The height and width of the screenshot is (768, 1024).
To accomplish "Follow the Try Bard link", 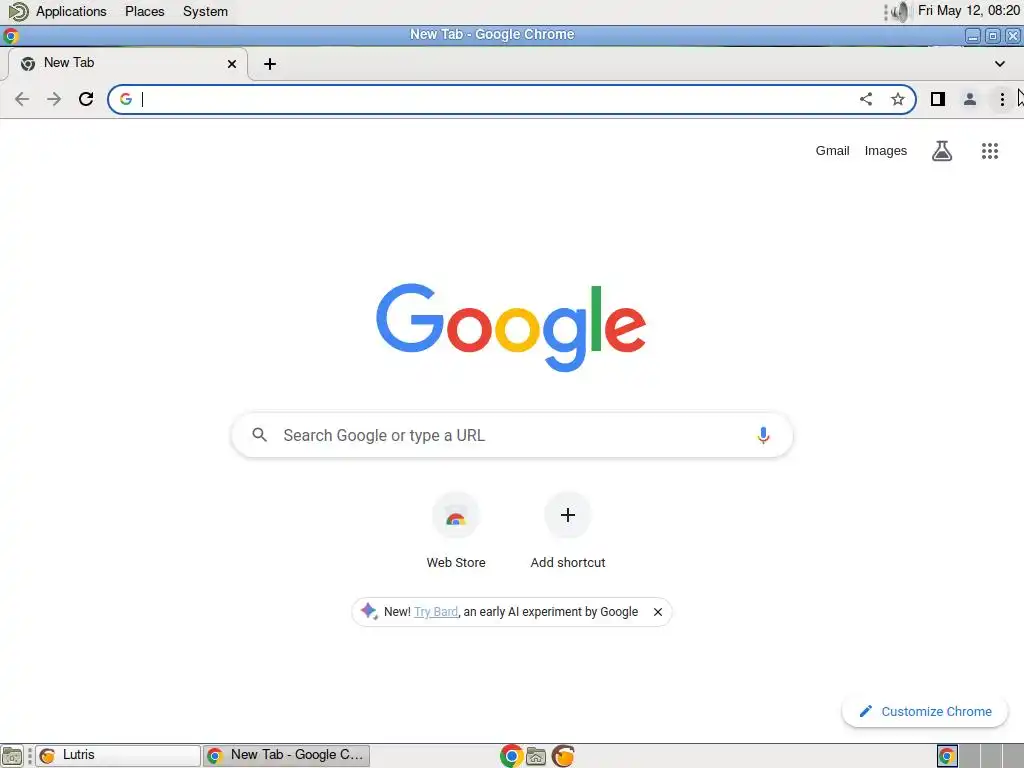I will click(x=436, y=612).
